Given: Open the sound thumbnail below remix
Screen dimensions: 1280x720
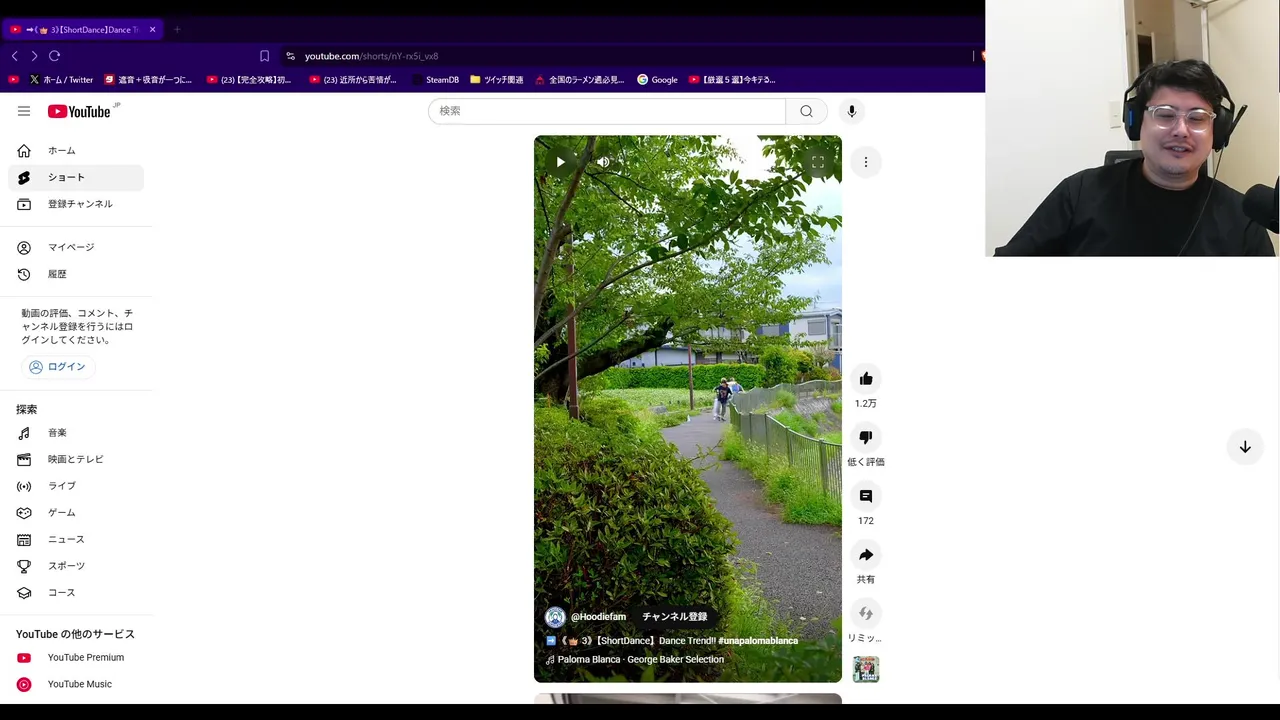Looking at the screenshot, I should [x=866, y=669].
